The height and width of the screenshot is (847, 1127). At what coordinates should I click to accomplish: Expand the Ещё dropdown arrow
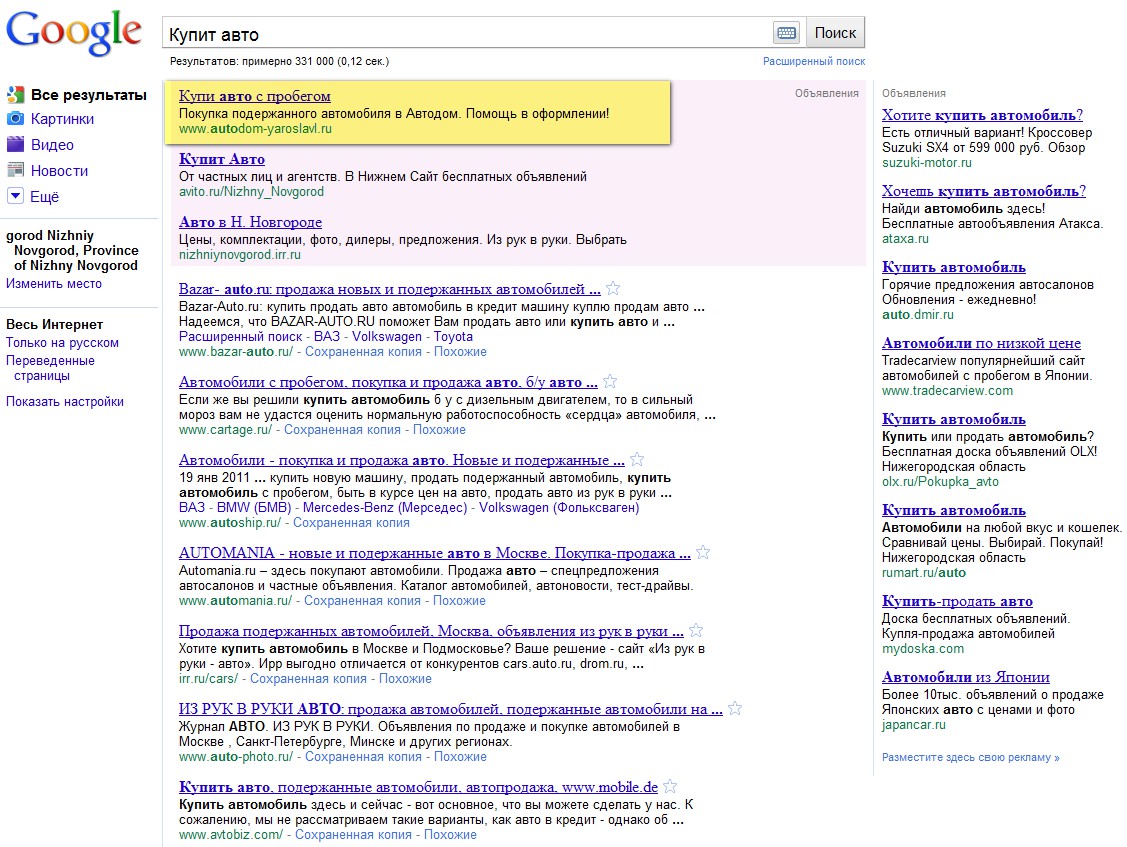click(15, 196)
